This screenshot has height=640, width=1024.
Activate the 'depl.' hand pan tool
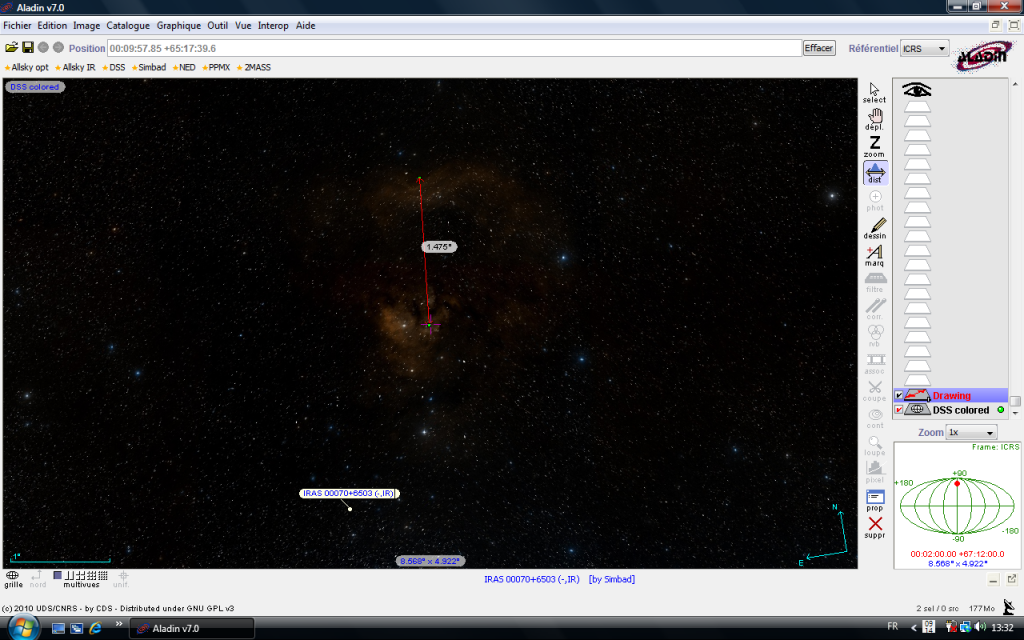[874, 120]
